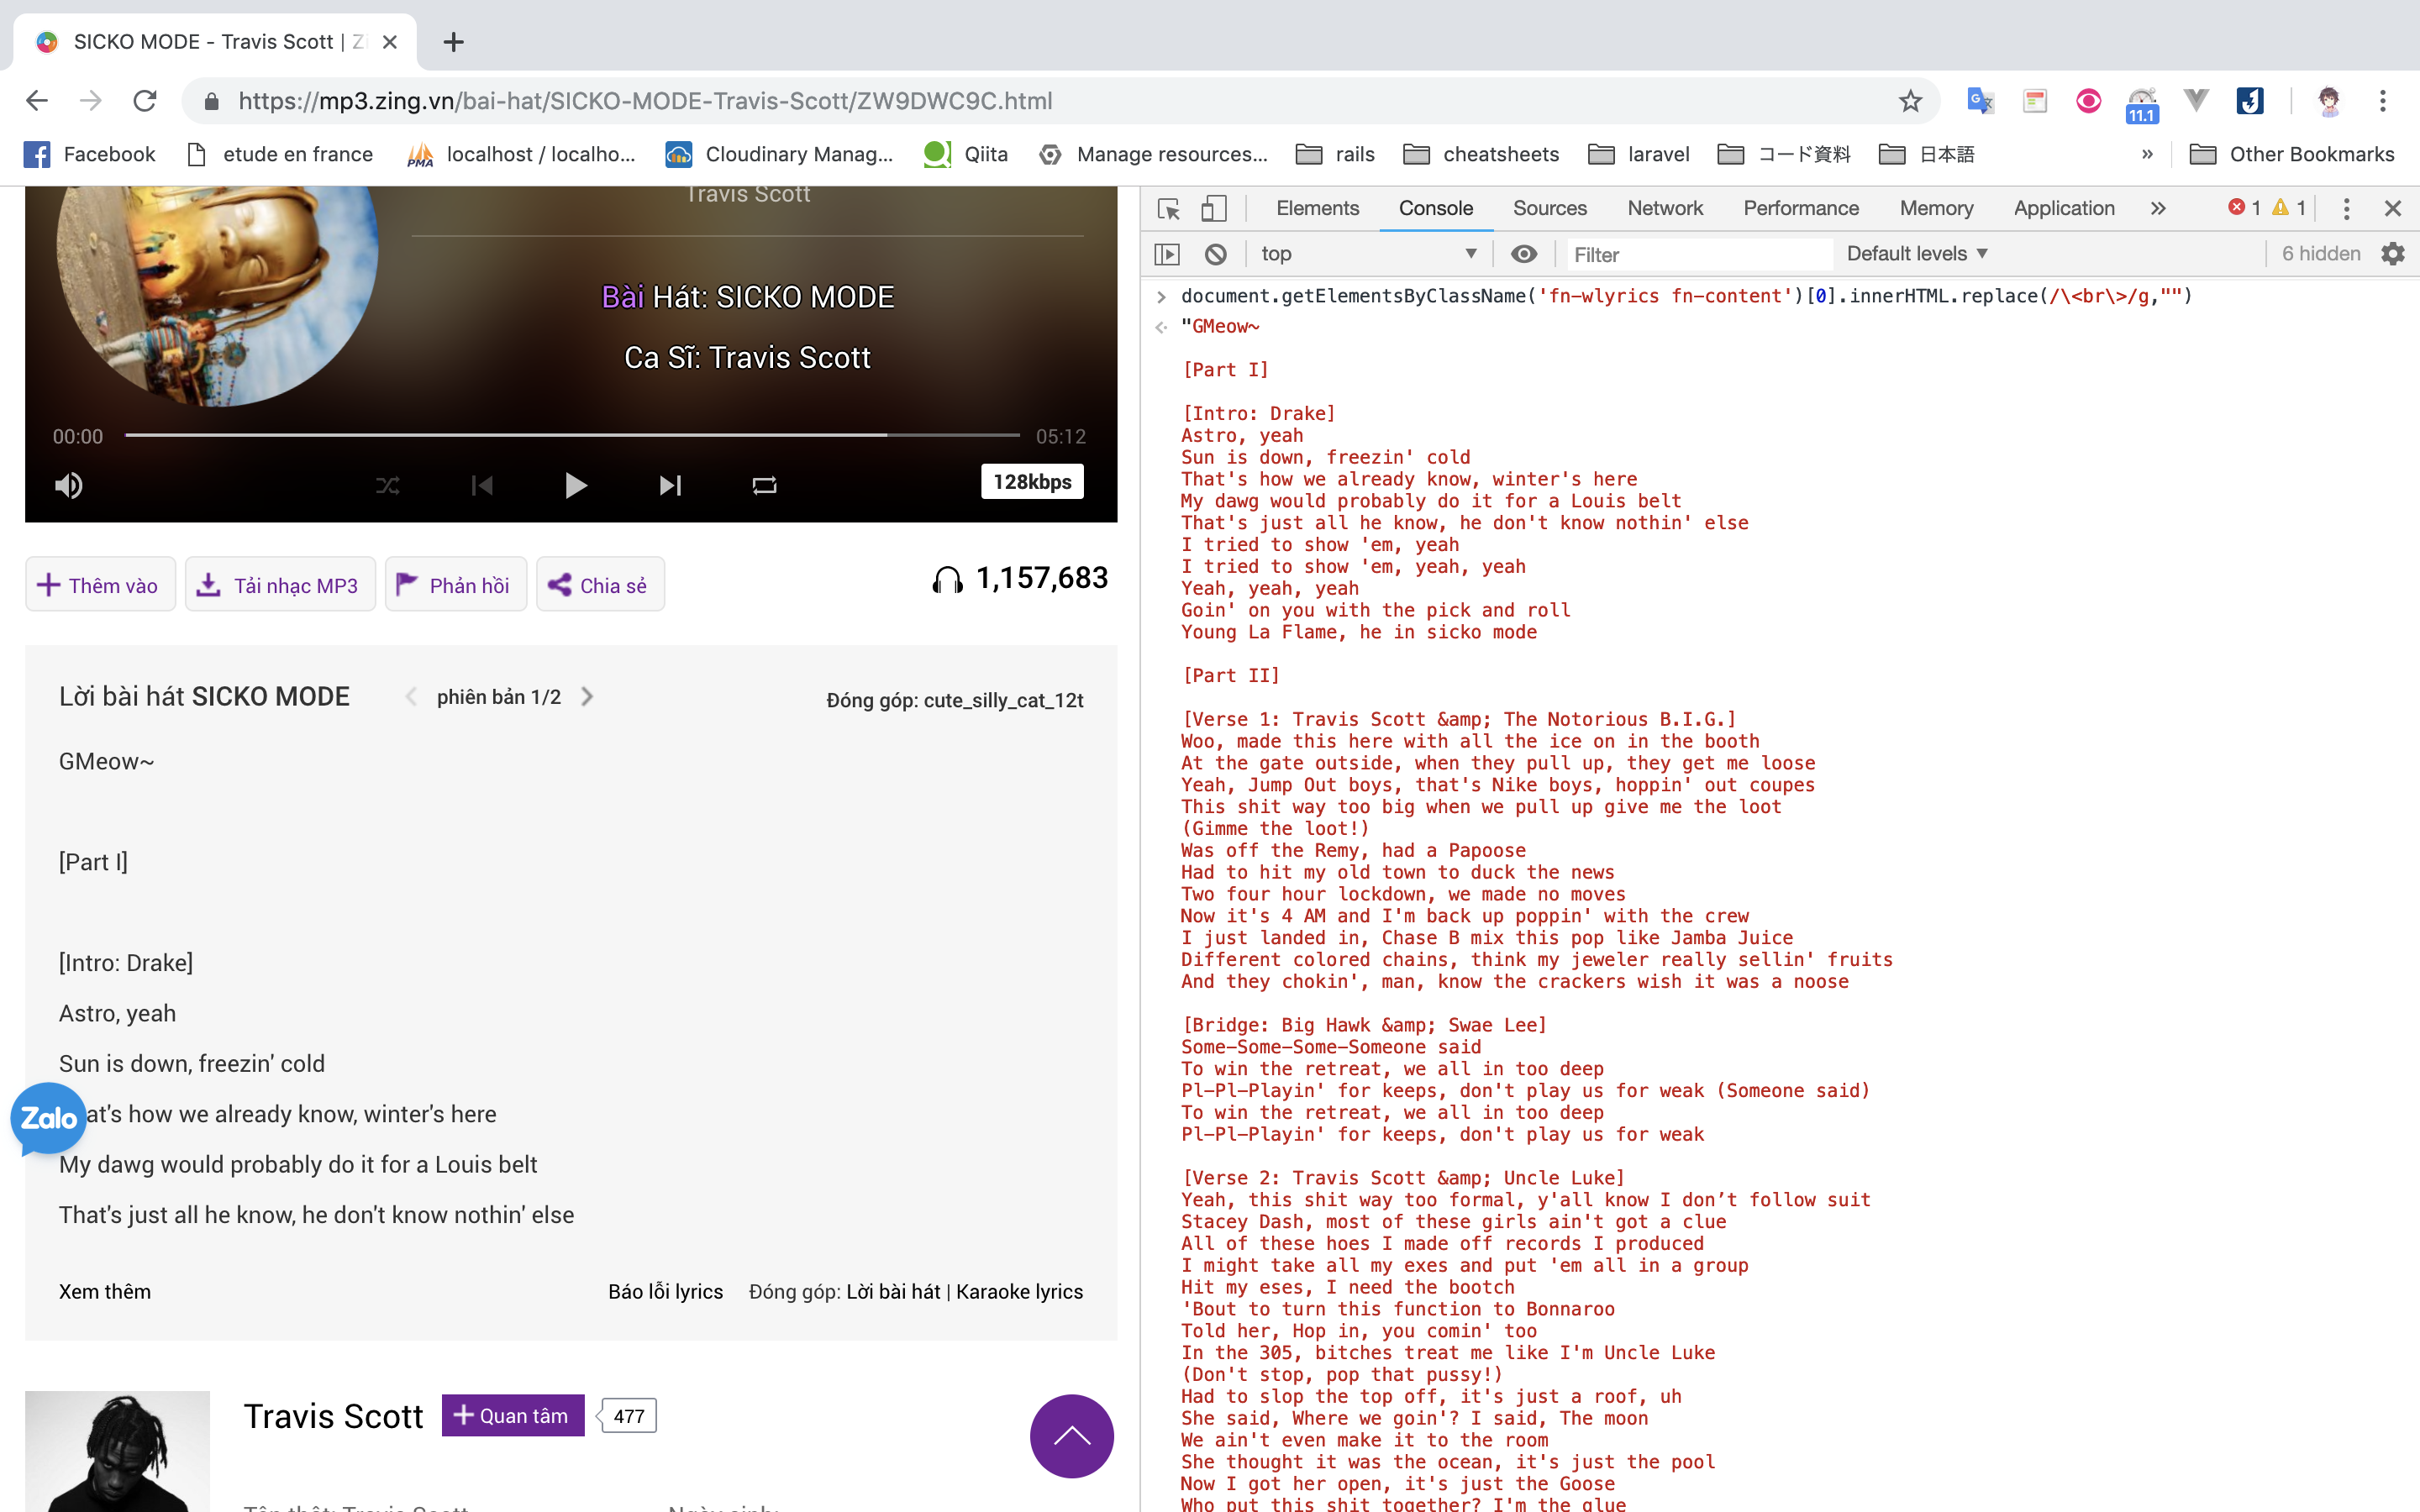Skip to the next track
2420x1512 pixels.
[670, 486]
